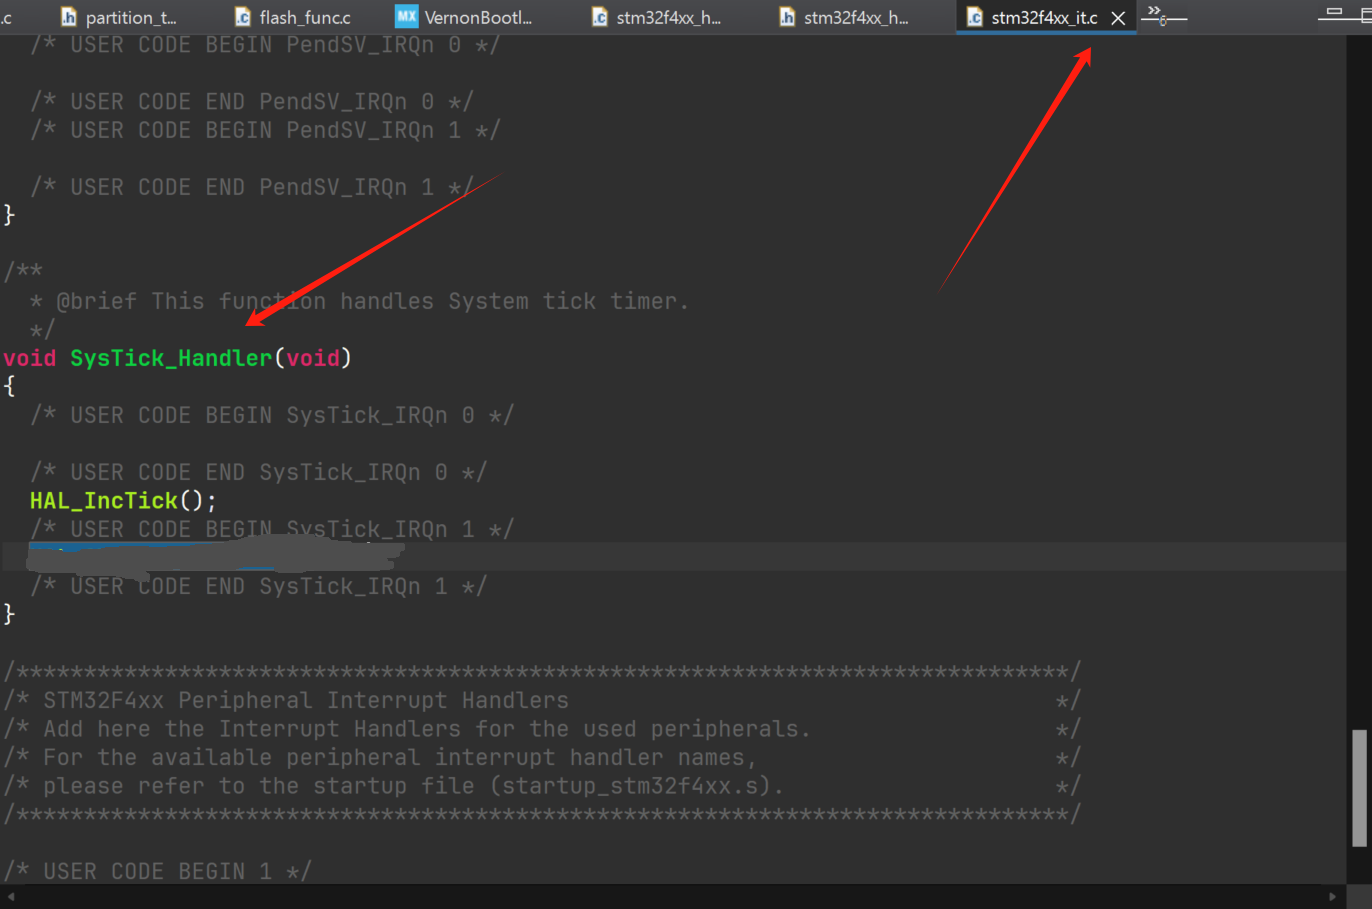The width and height of the screenshot is (1372, 909).
Task: Open the stm32f4xx_h... C source tab
Action: click(x=656, y=17)
